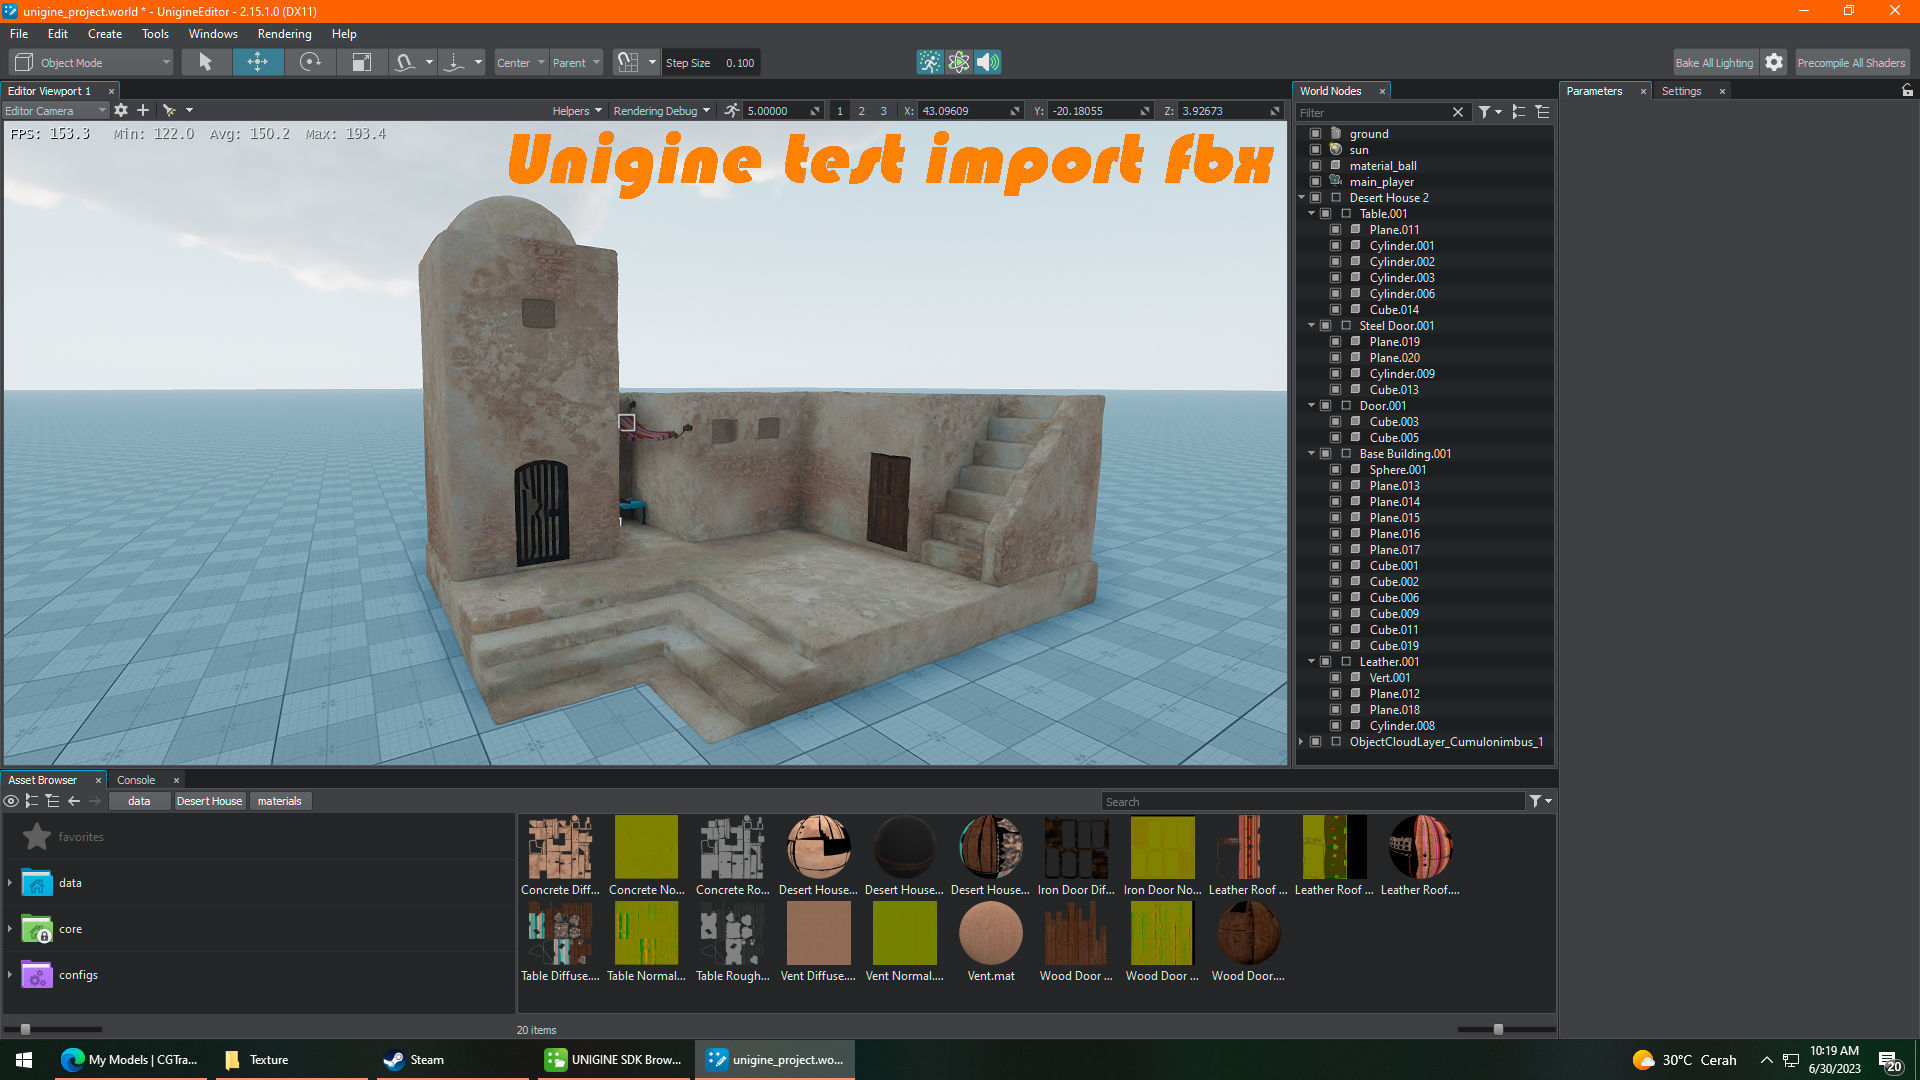Open the Helpers dropdown in viewport
Screen dimensions: 1920x1080
(x=577, y=110)
